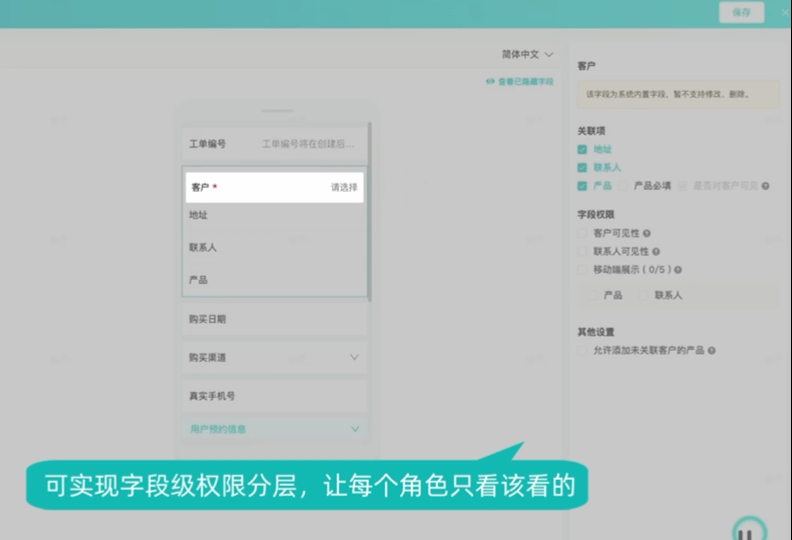Click the 客户 请选择 field
792x540 pixels.
[275, 187]
